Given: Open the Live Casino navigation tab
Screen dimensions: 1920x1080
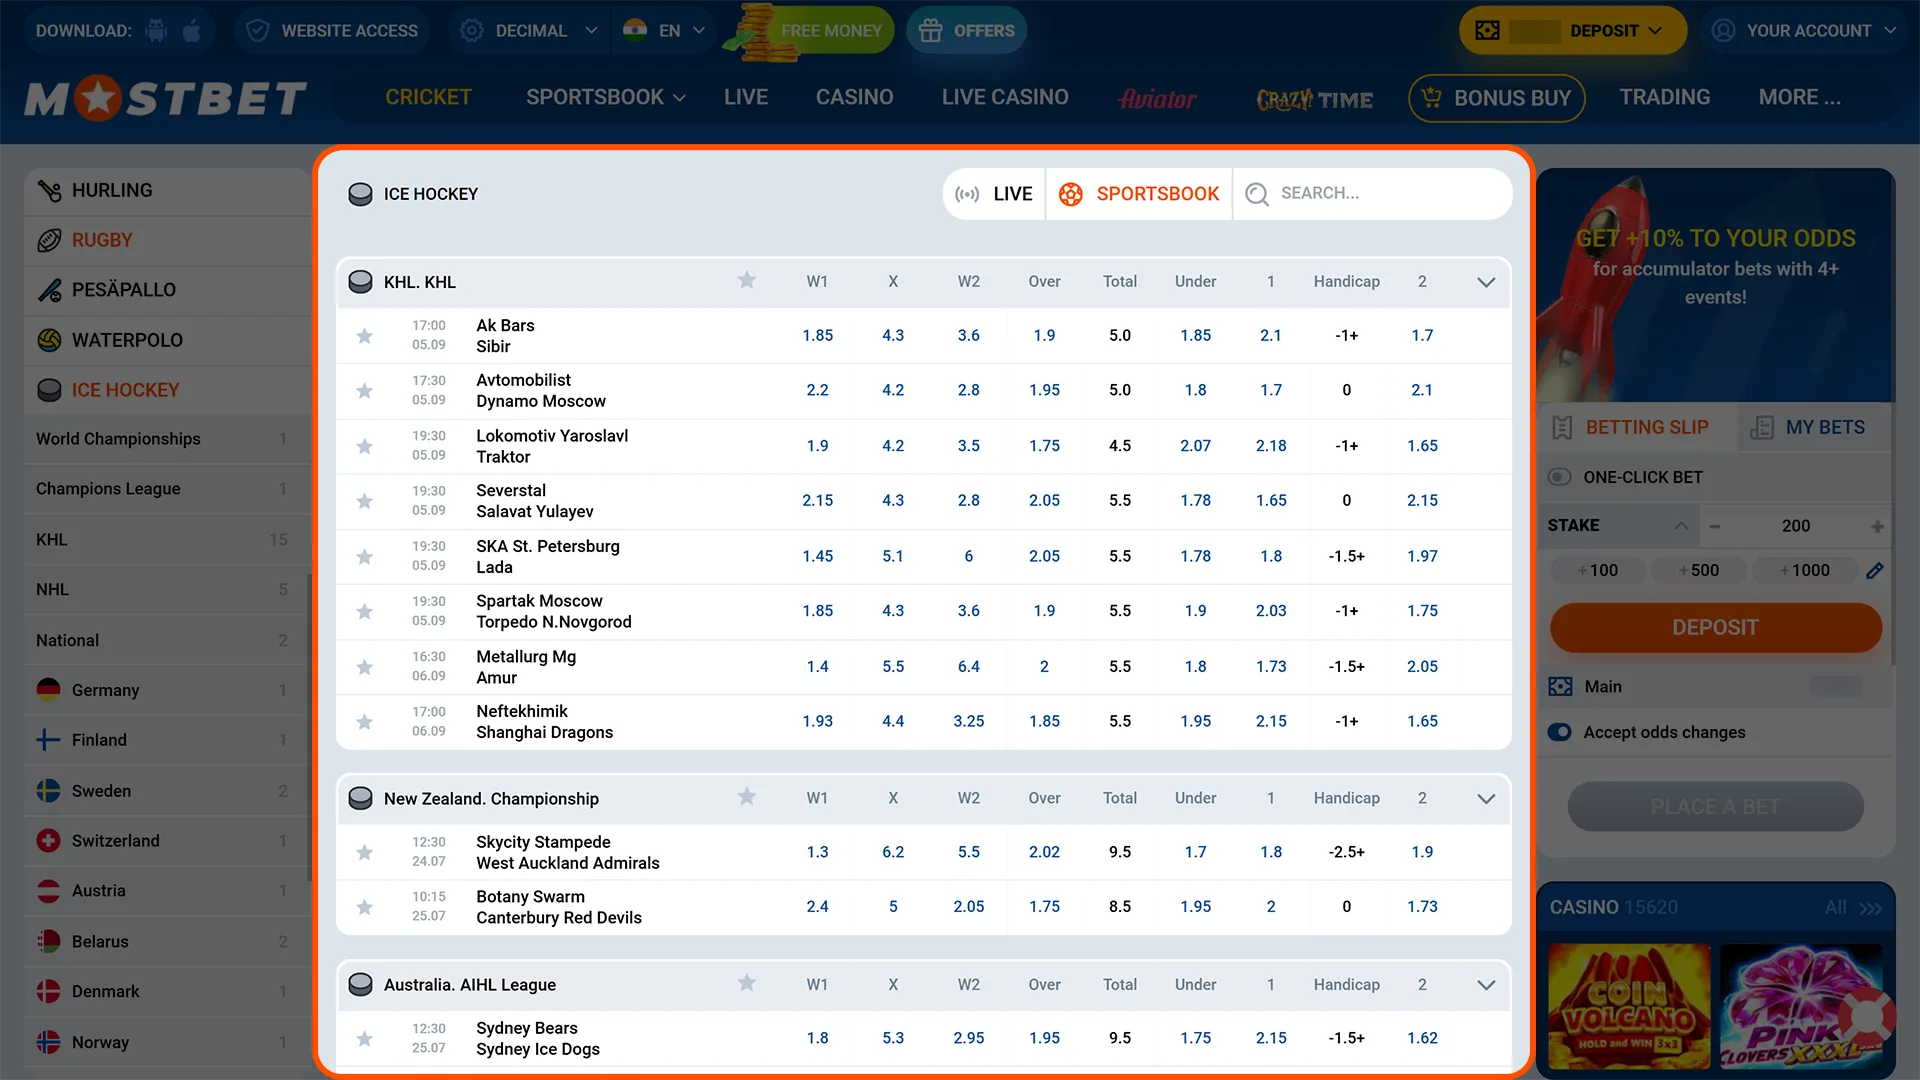Looking at the screenshot, I should [x=1005, y=97].
